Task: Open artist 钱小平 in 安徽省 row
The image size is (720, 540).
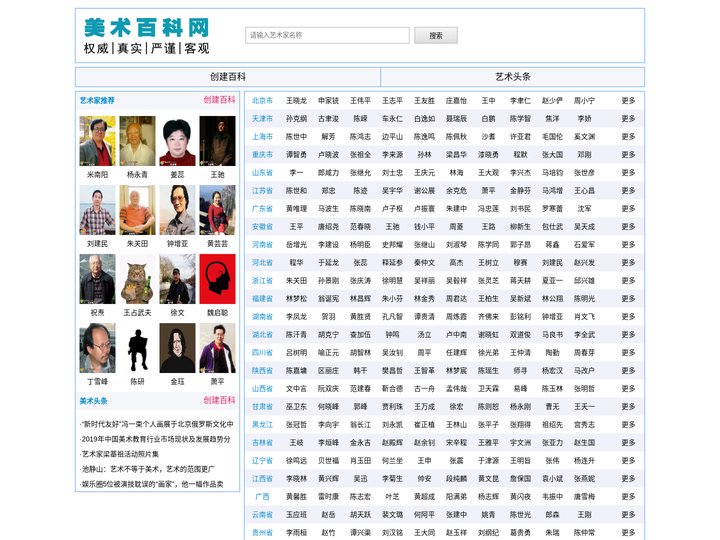Action: click(x=424, y=226)
